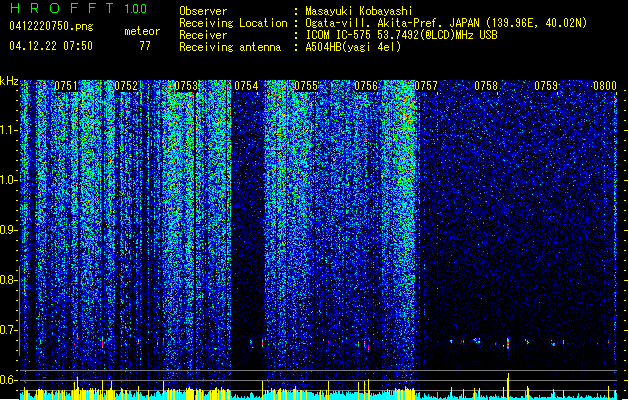Click the meteor count label
Image resolution: width=629 pixels, height=400 pixels.
click(142, 31)
